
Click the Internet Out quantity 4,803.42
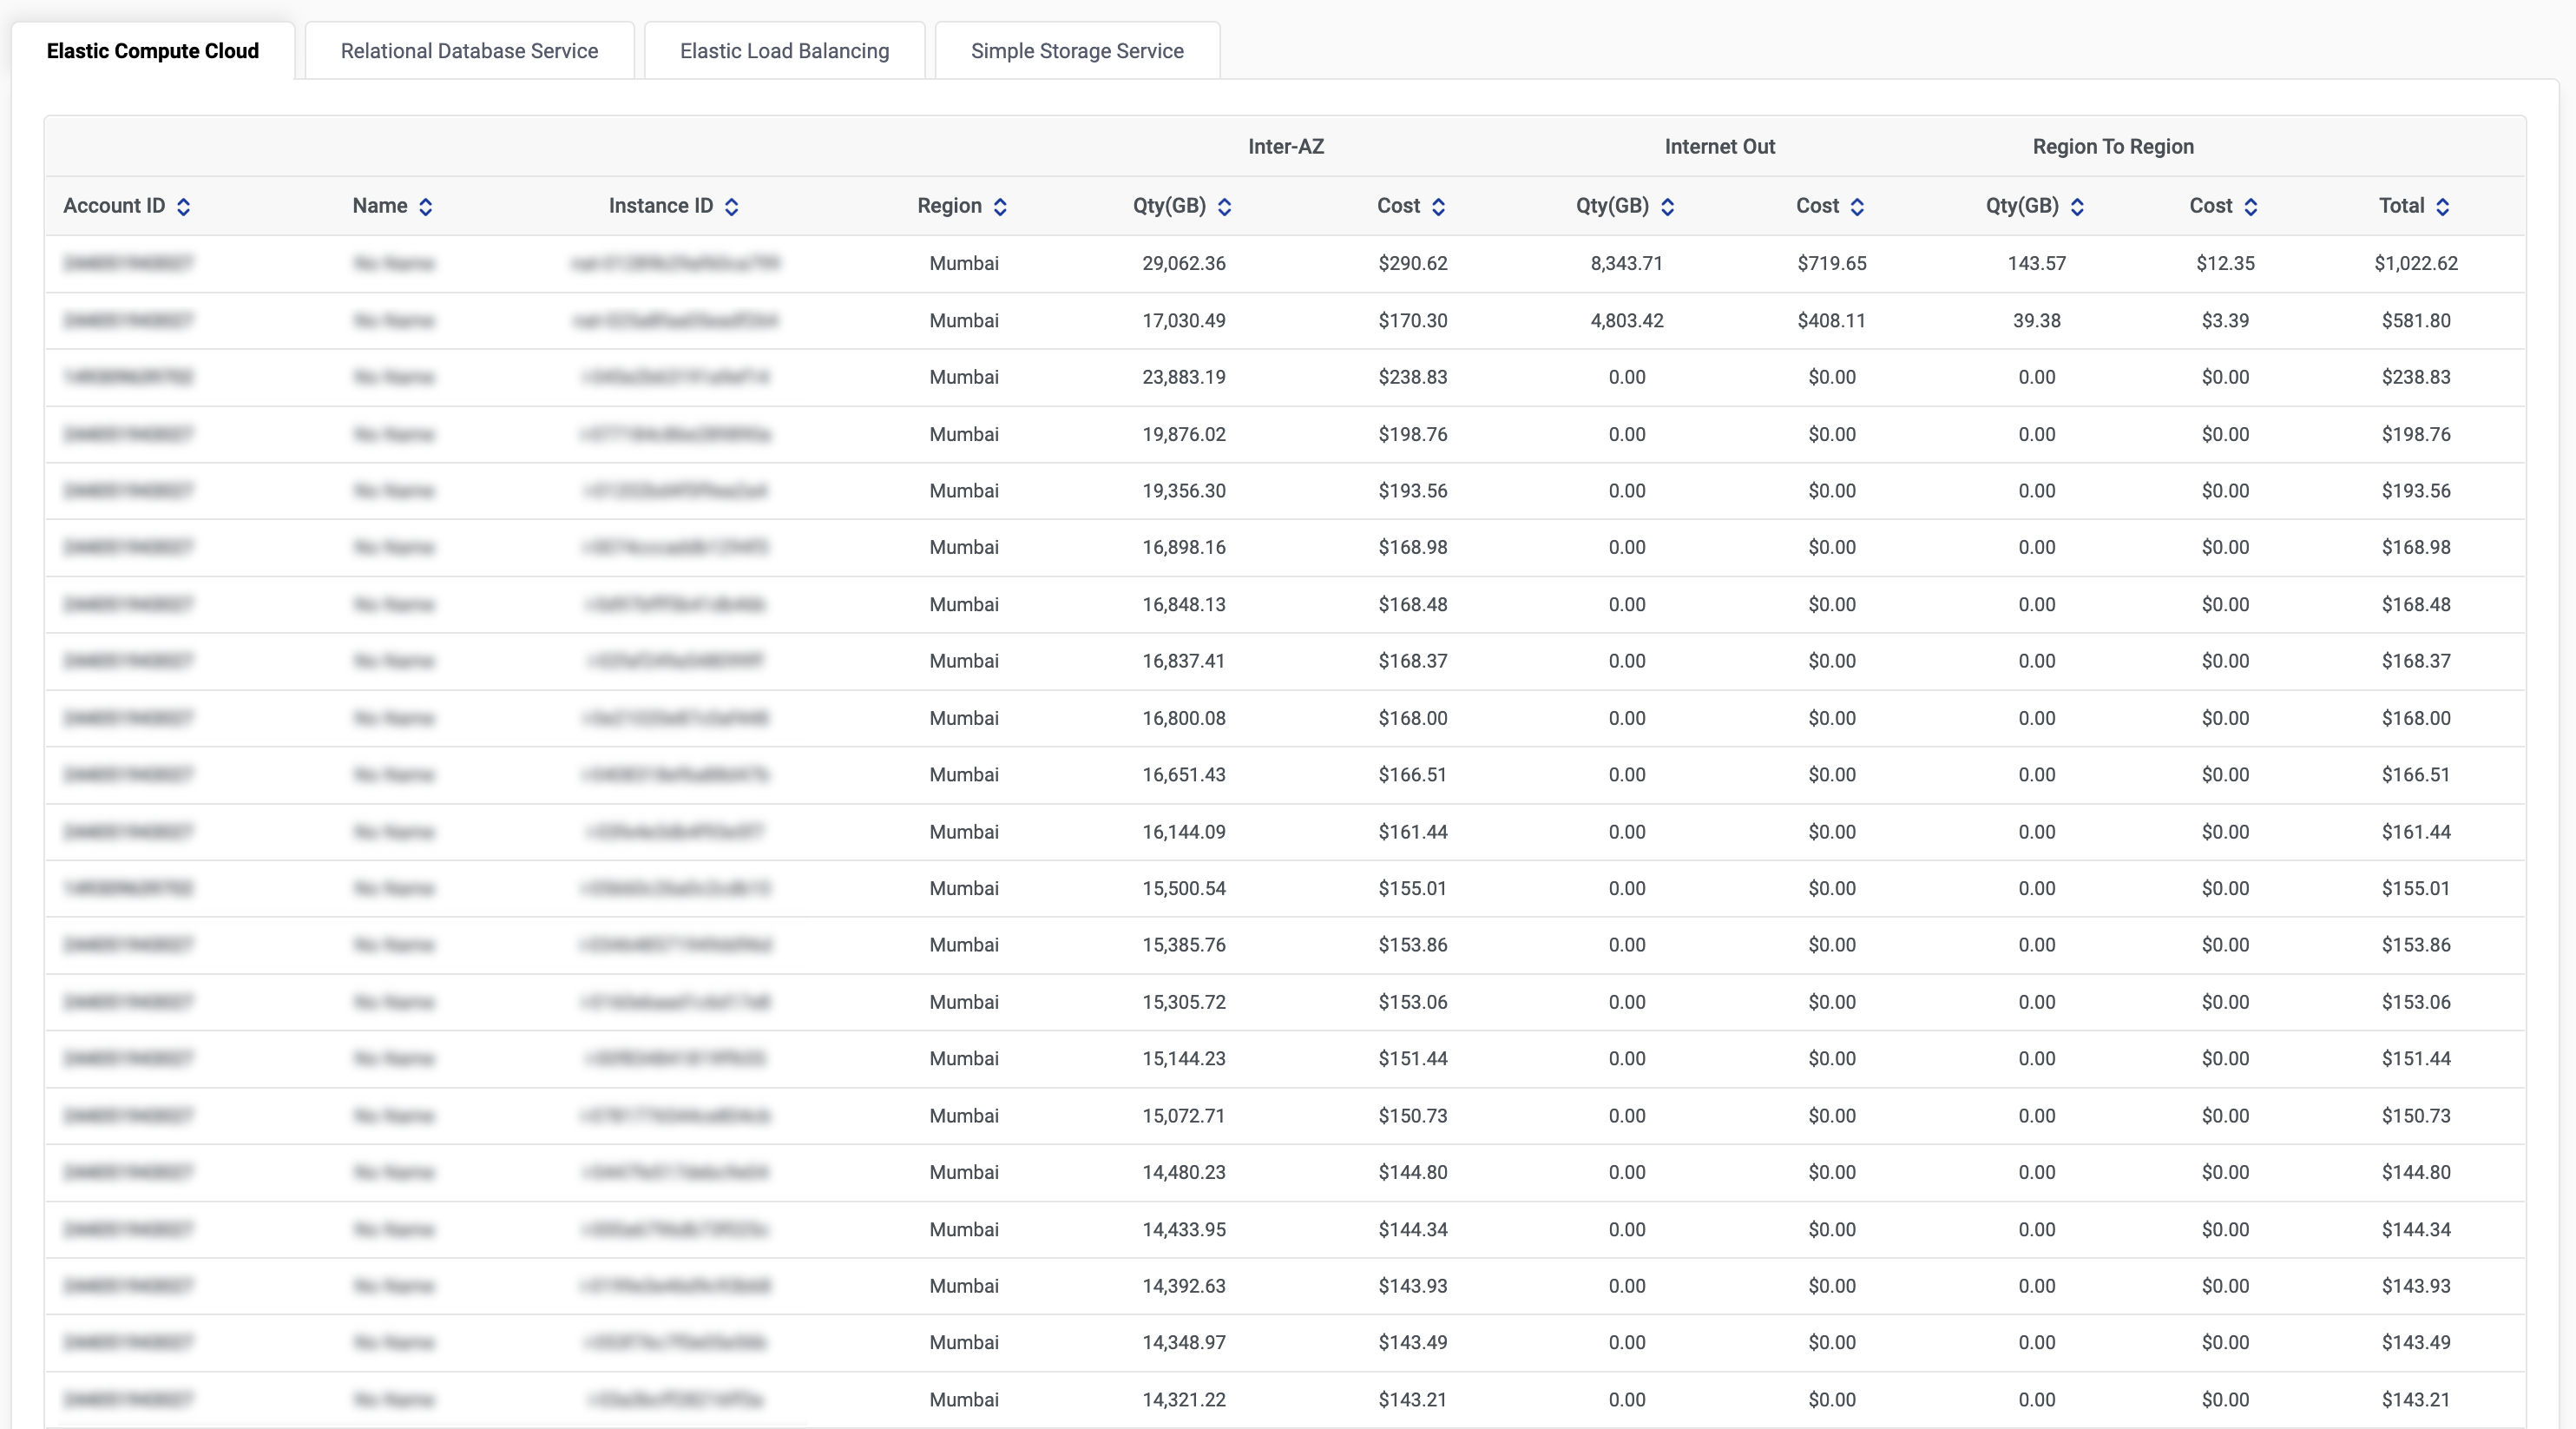tap(1627, 321)
